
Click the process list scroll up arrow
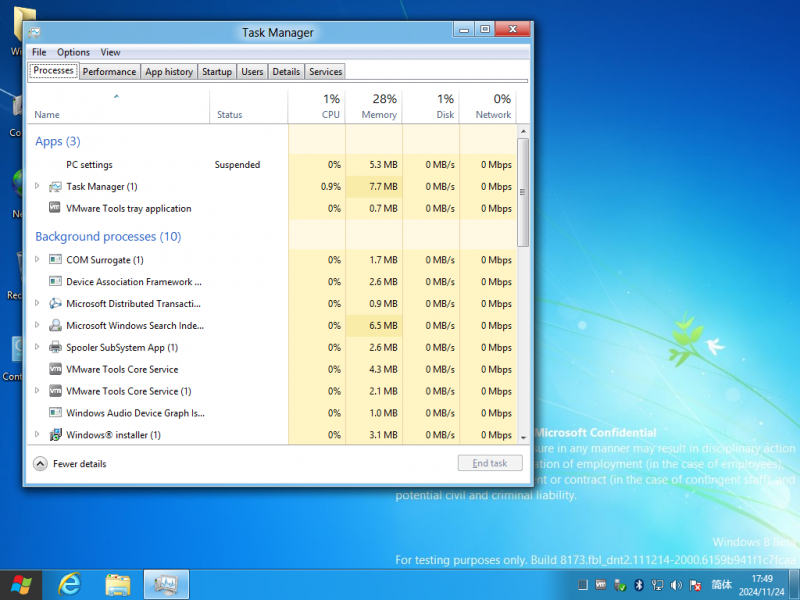pyautogui.click(x=523, y=132)
